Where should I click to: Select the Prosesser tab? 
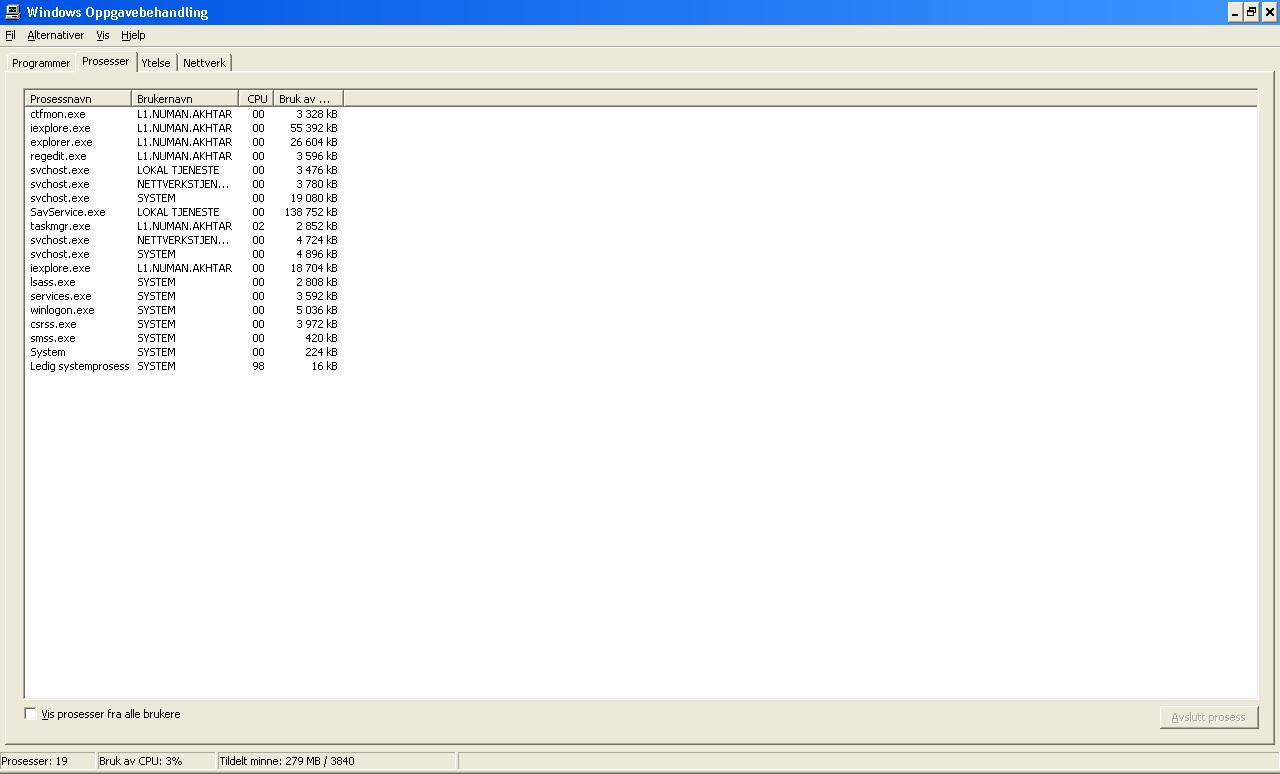click(106, 61)
